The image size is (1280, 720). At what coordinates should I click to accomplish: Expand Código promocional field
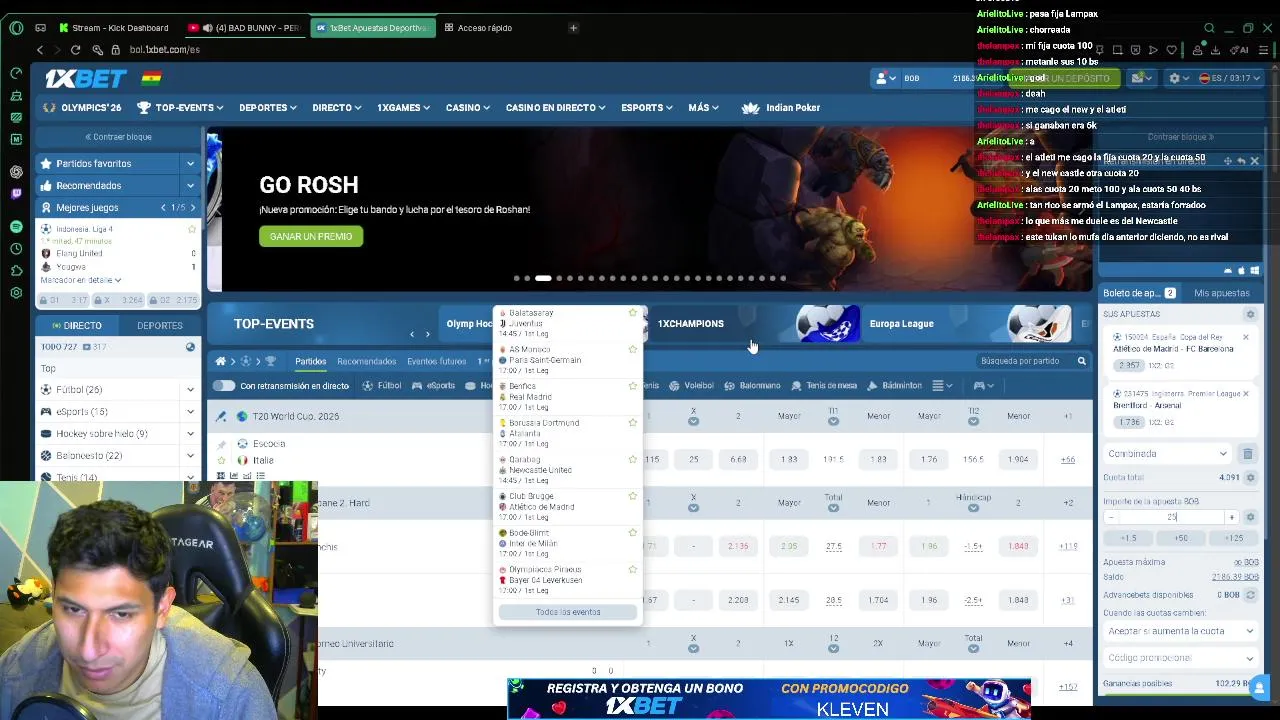[x=1180, y=658]
